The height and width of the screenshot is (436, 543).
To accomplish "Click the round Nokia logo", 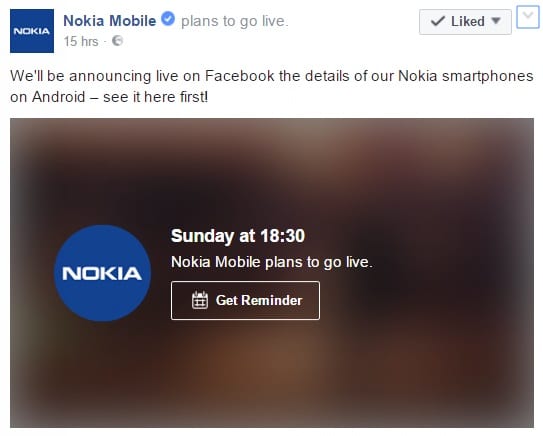I will coord(103,273).
